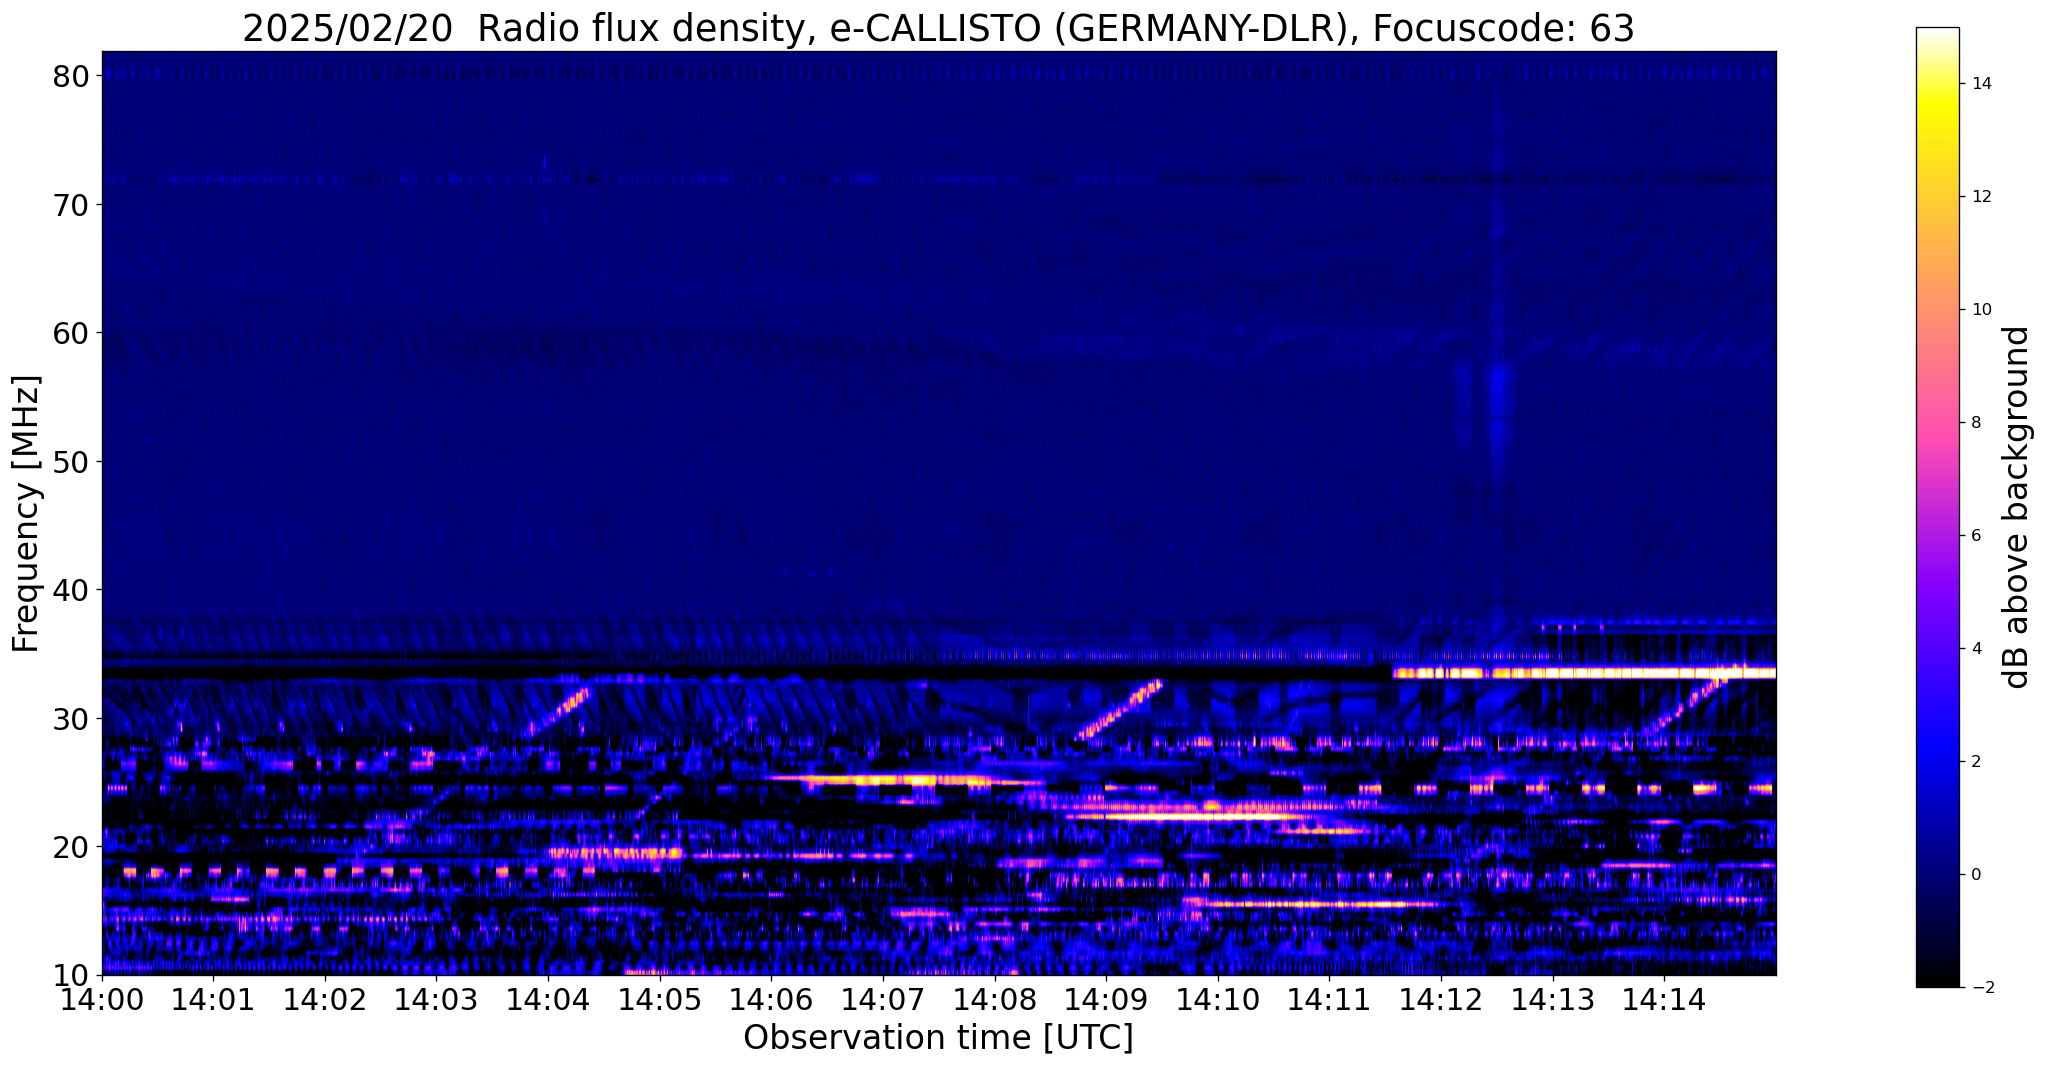Click the 14:12 time tick label
2047x1067 pixels.
tap(1441, 998)
